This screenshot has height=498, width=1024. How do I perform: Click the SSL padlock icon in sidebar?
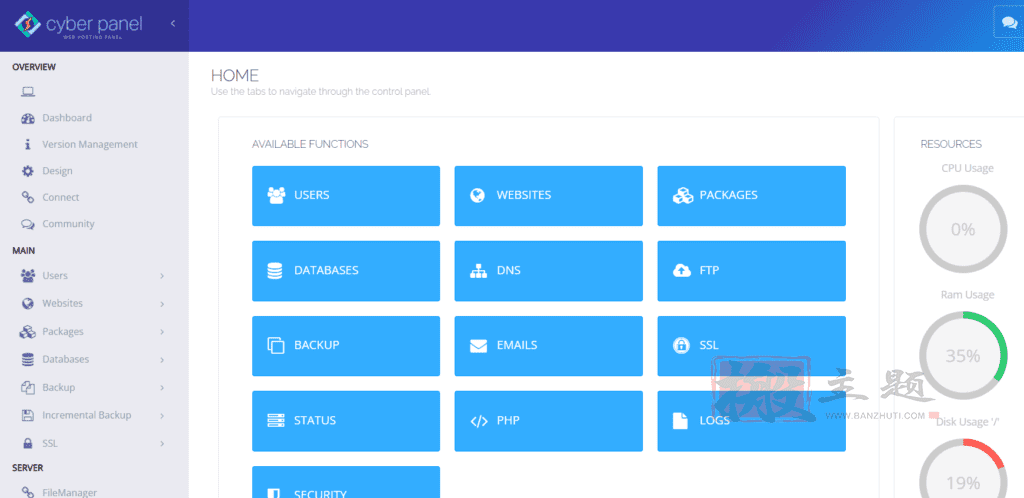click(x=27, y=443)
